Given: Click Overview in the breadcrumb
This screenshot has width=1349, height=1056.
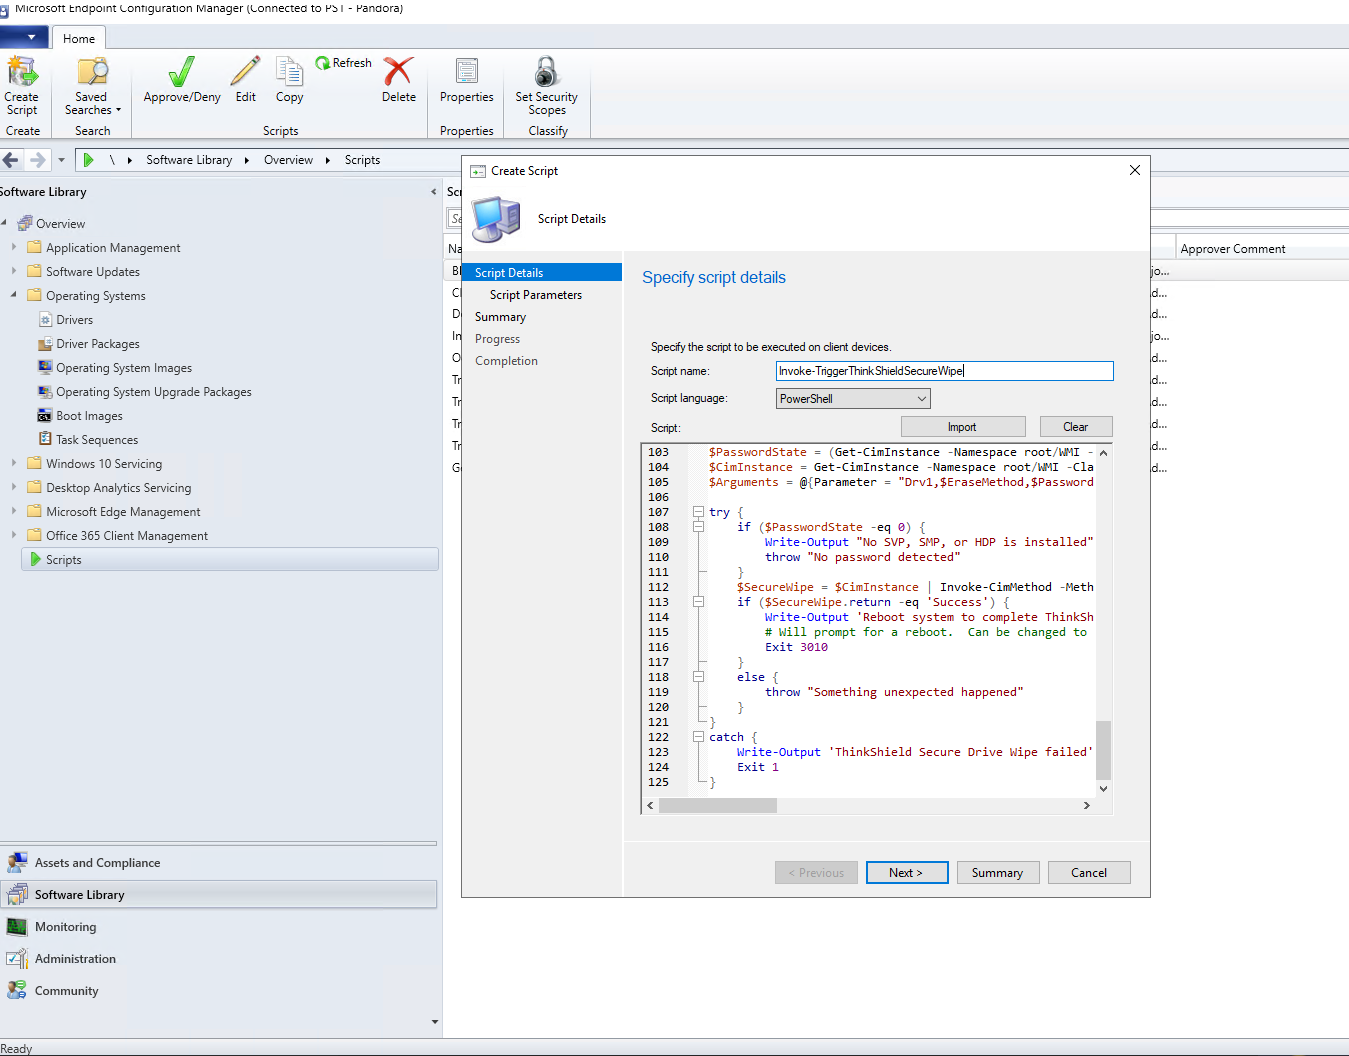Looking at the screenshot, I should coord(288,160).
